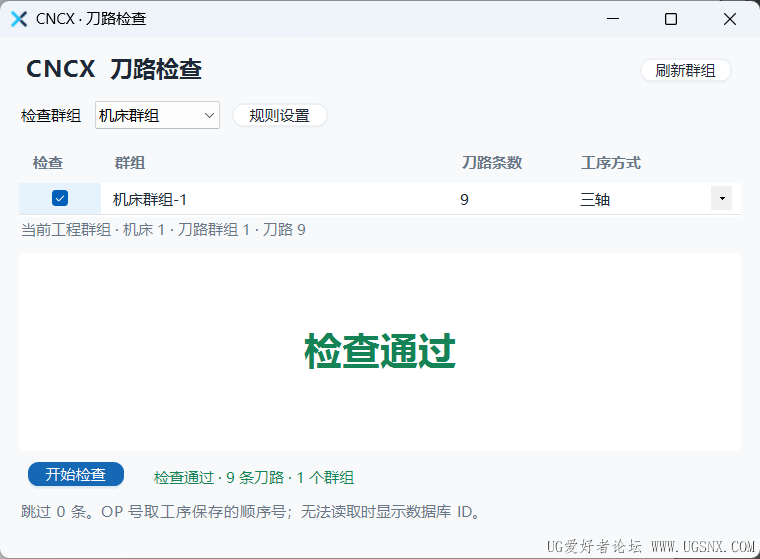Click the 检查 column header
The width and height of the screenshot is (760, 559).
[48, 162]
